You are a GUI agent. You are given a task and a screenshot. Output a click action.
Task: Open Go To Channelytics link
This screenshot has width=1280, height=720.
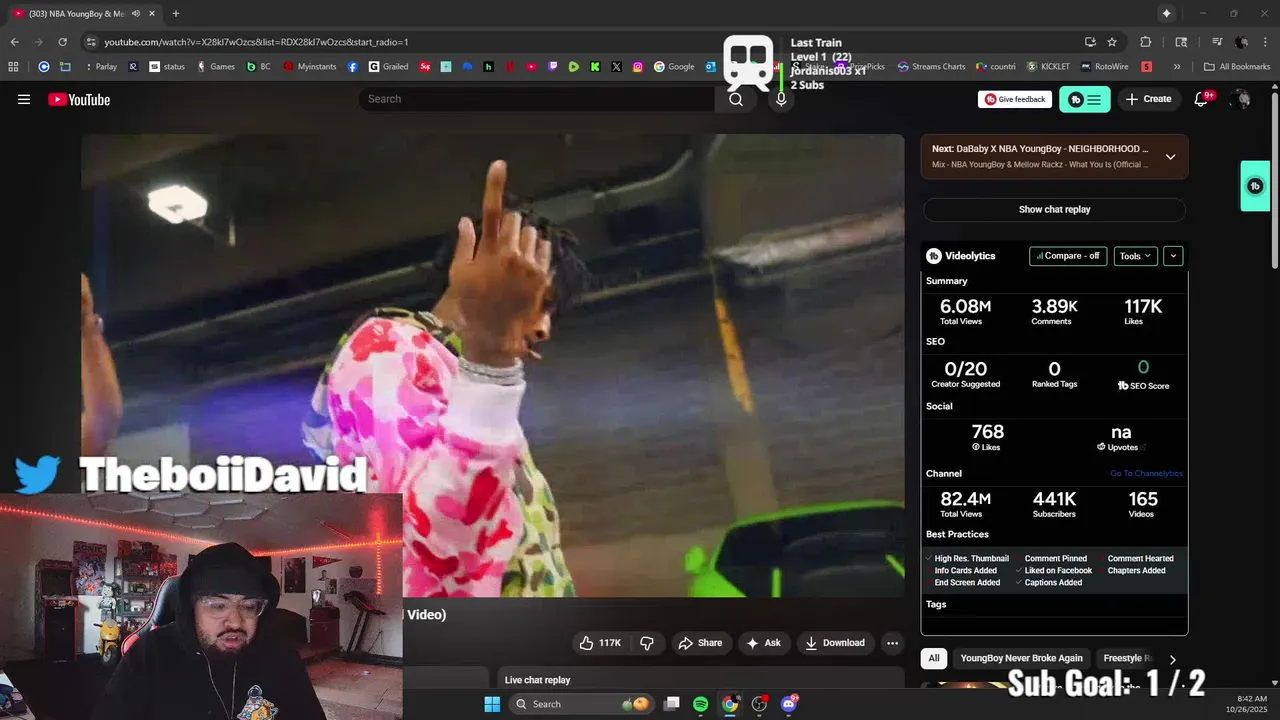click(x=1146, y=474)
